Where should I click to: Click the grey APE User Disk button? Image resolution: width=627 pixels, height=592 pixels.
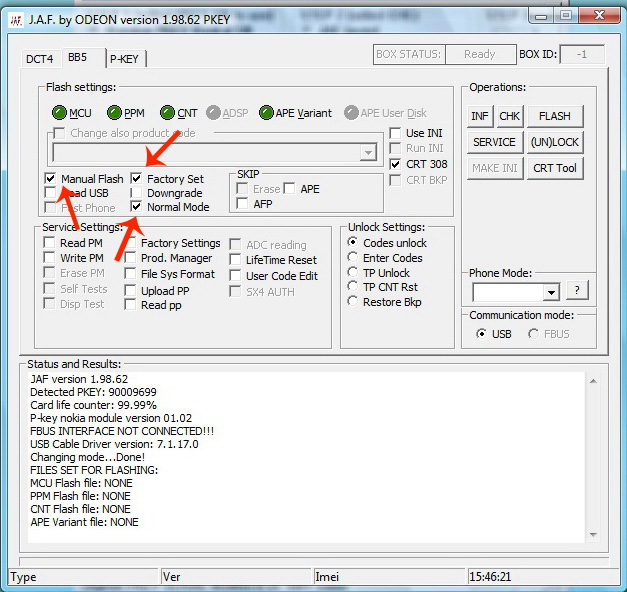click(351, 113)
